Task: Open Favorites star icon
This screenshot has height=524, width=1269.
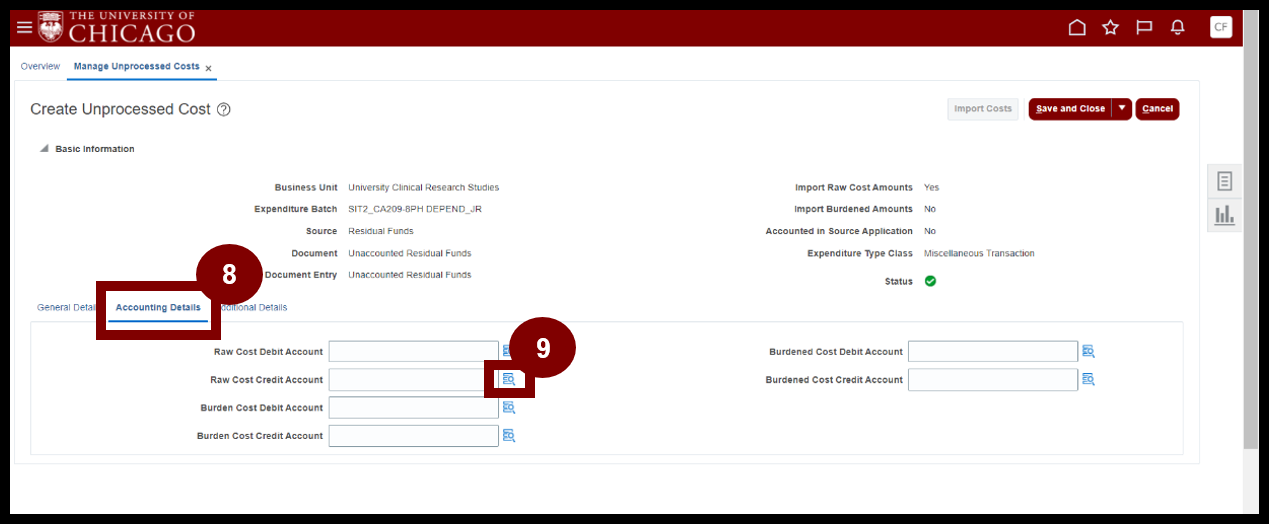Action: coord(1110,27)
